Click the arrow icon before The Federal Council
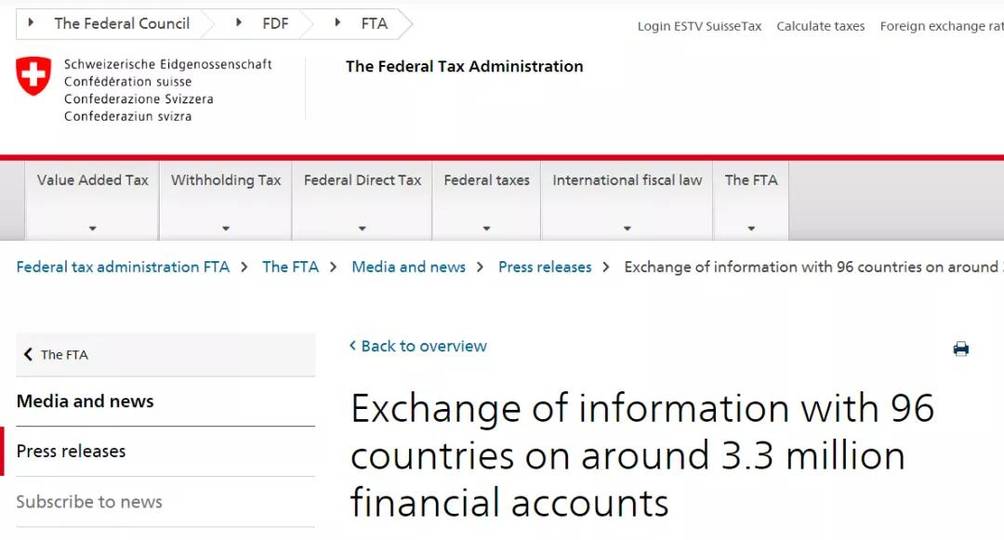The height and width of the screenshot is (540, 1004). pyautogui.click(x=30, y=23)
